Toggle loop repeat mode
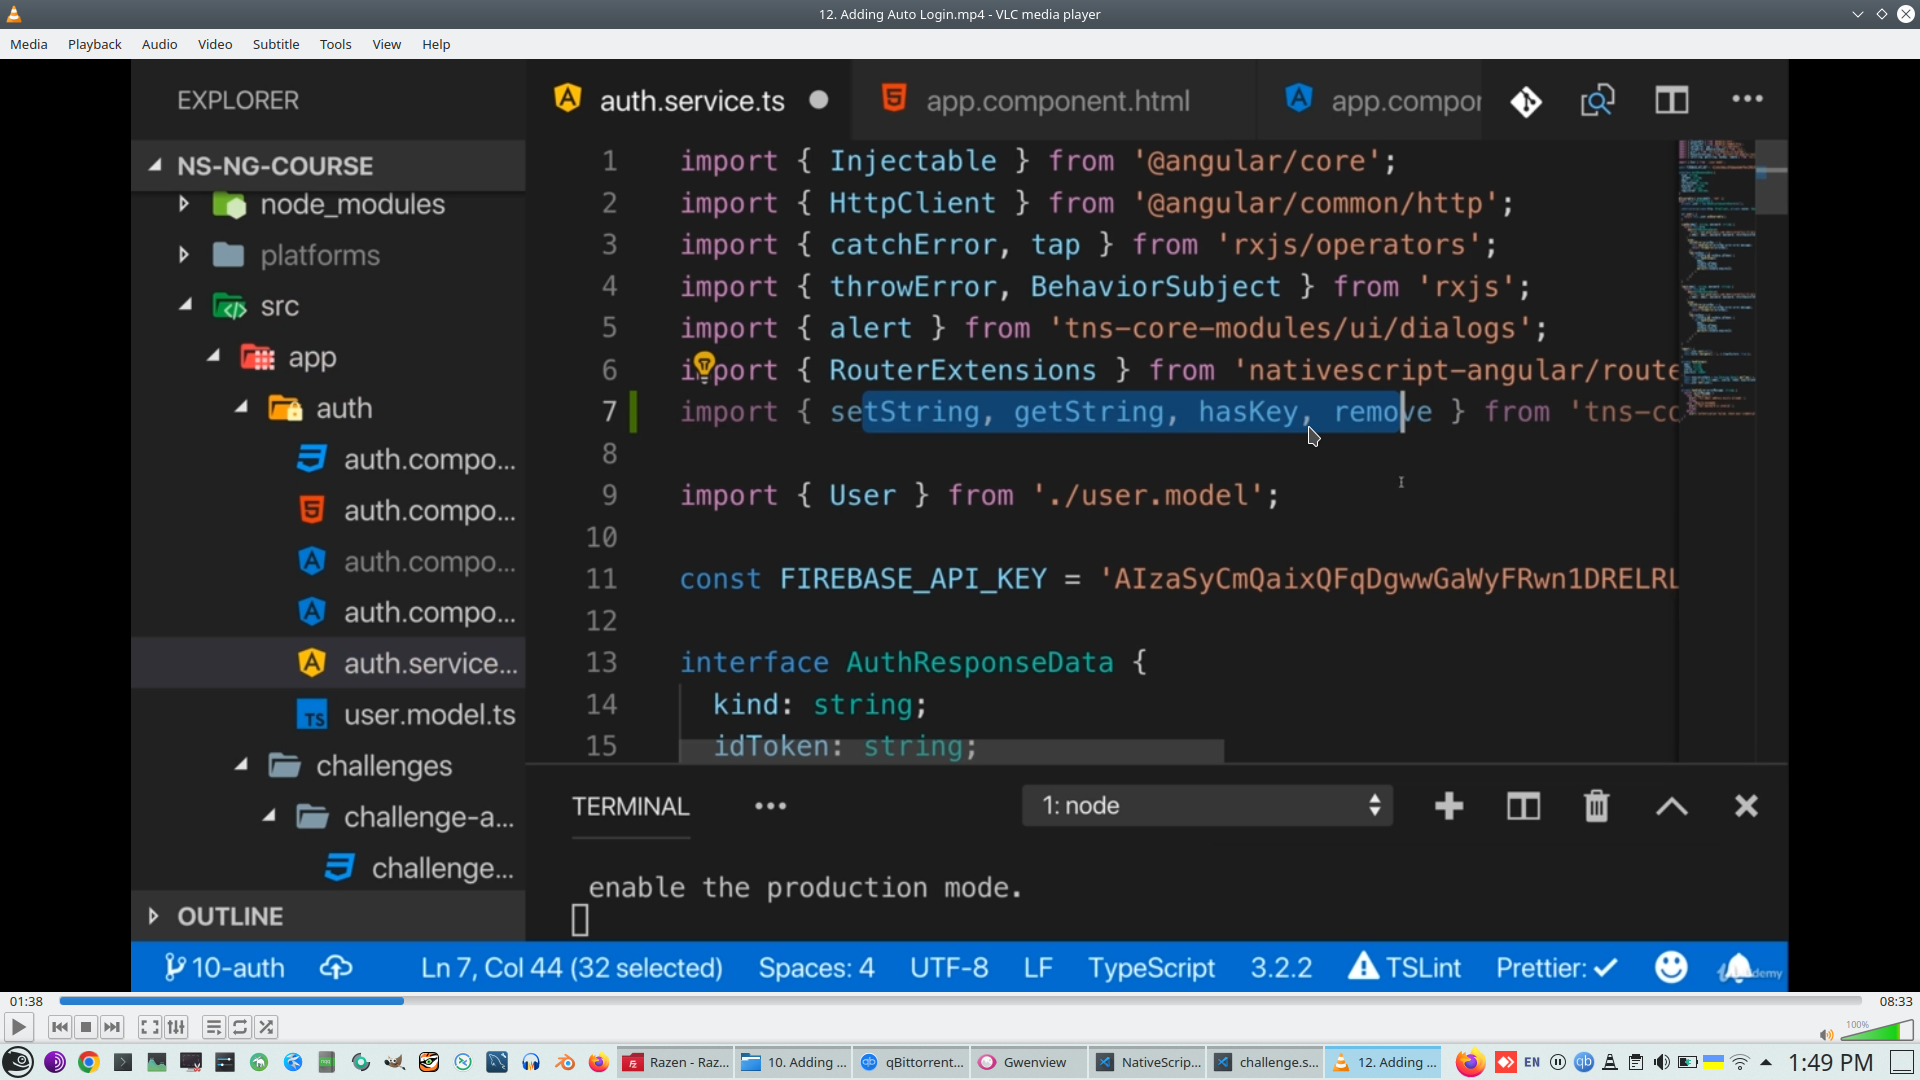 point(240,1027)
